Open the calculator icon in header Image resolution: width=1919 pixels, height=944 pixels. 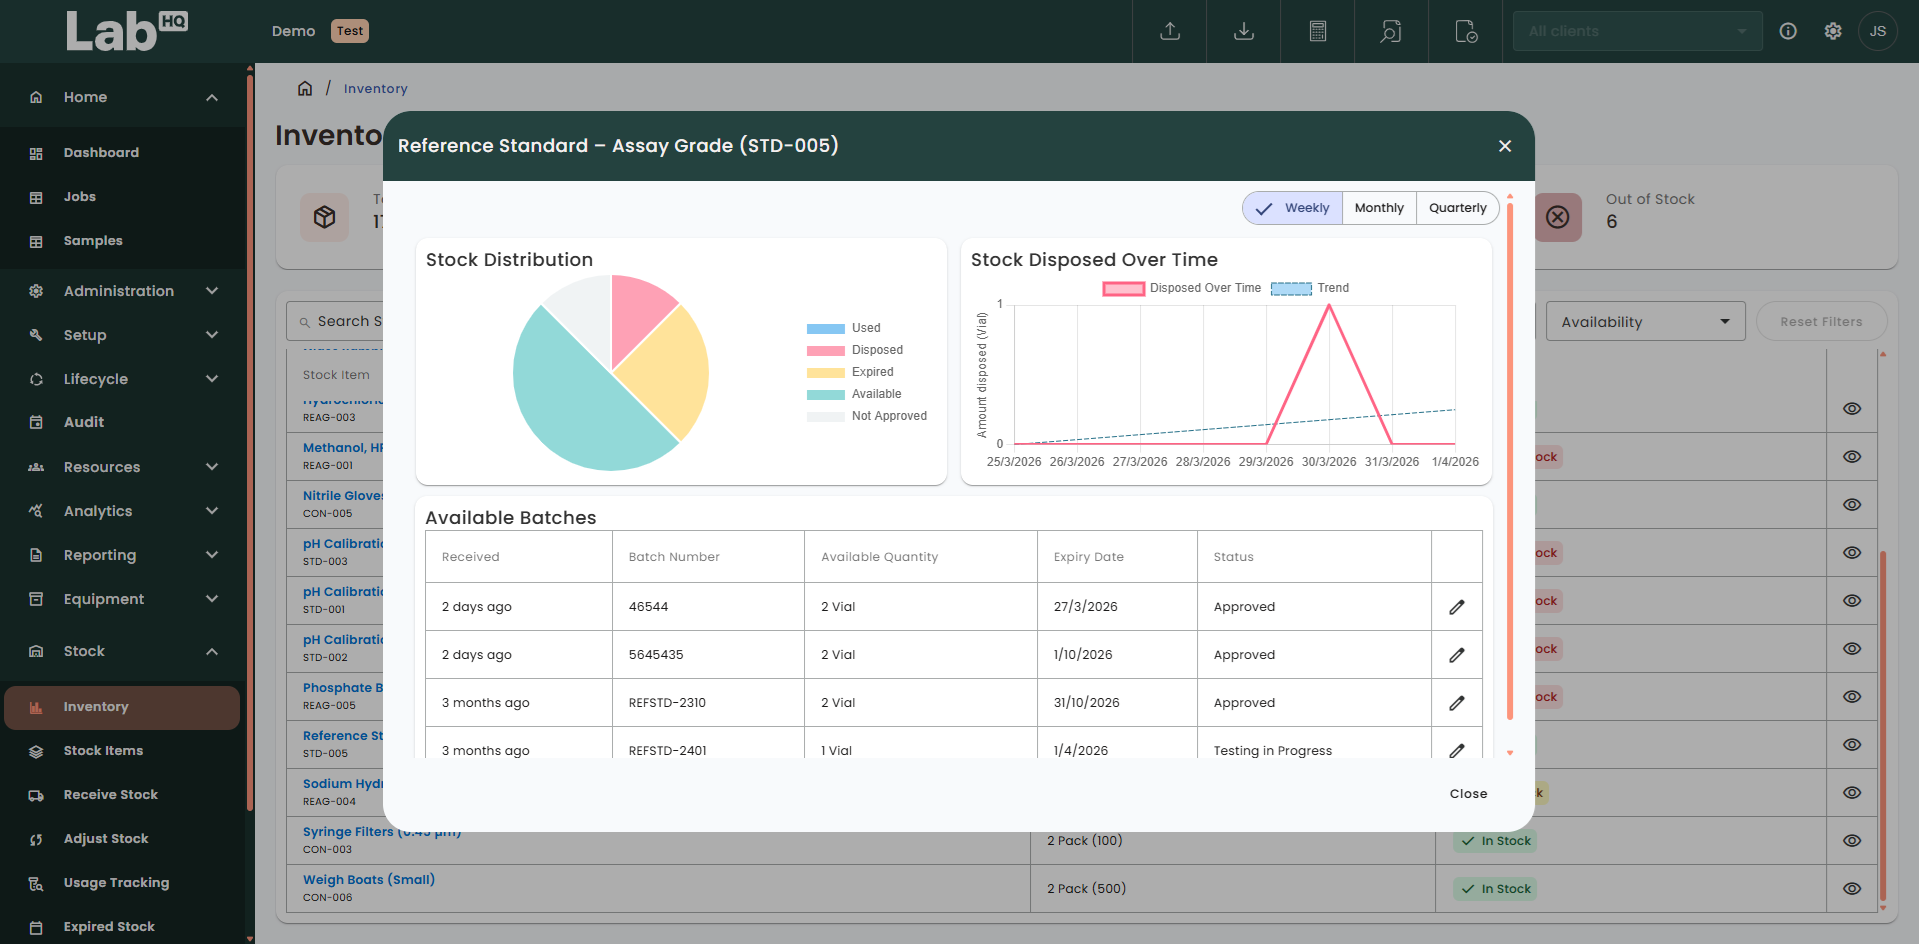(1317, 31)
